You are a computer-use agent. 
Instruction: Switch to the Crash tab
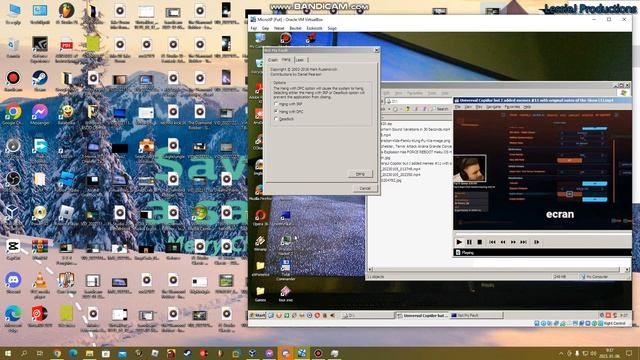click(x=273, y=60)
